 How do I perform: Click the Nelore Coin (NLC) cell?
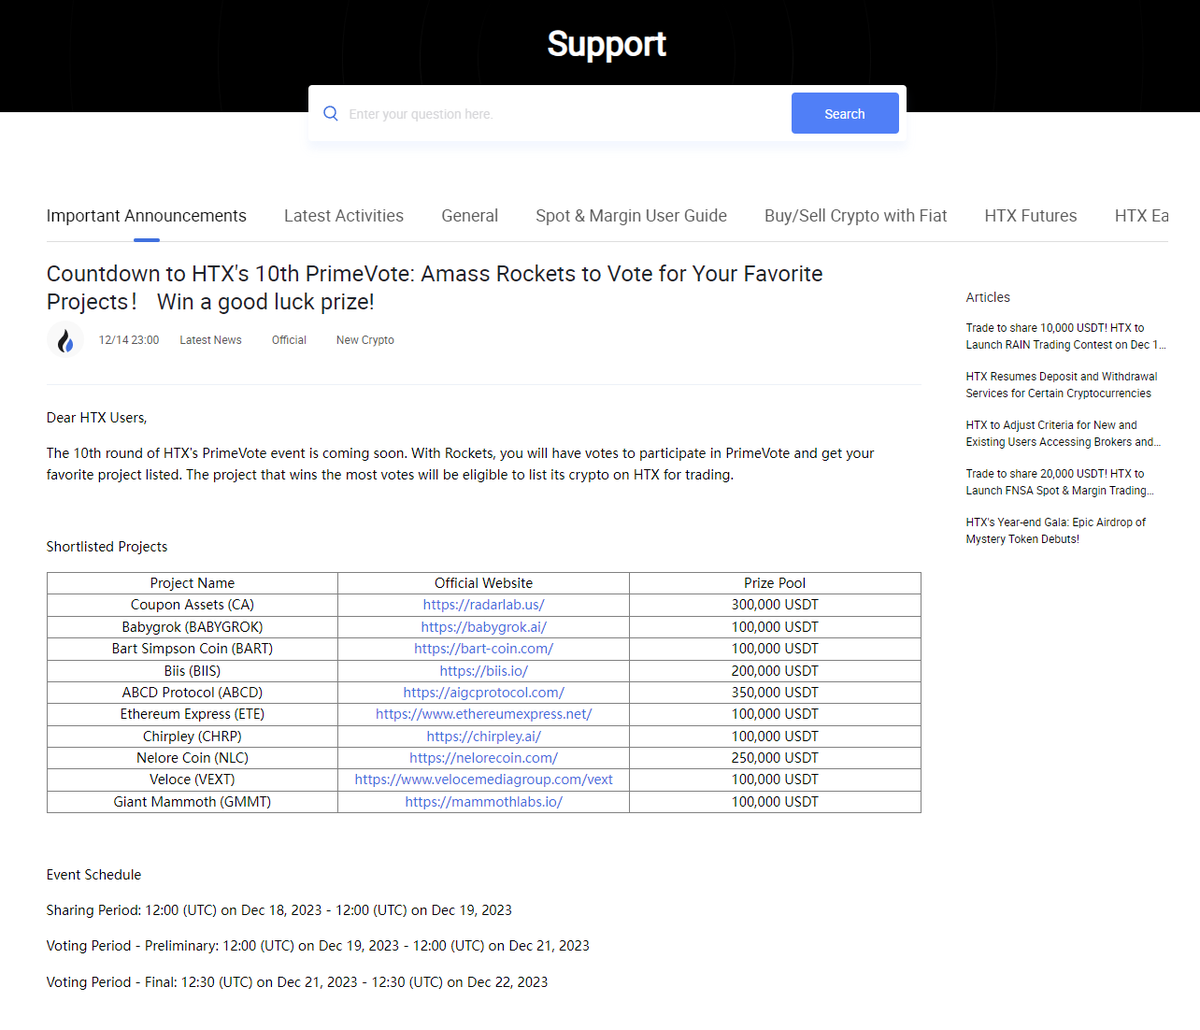(x=192, y=758)
